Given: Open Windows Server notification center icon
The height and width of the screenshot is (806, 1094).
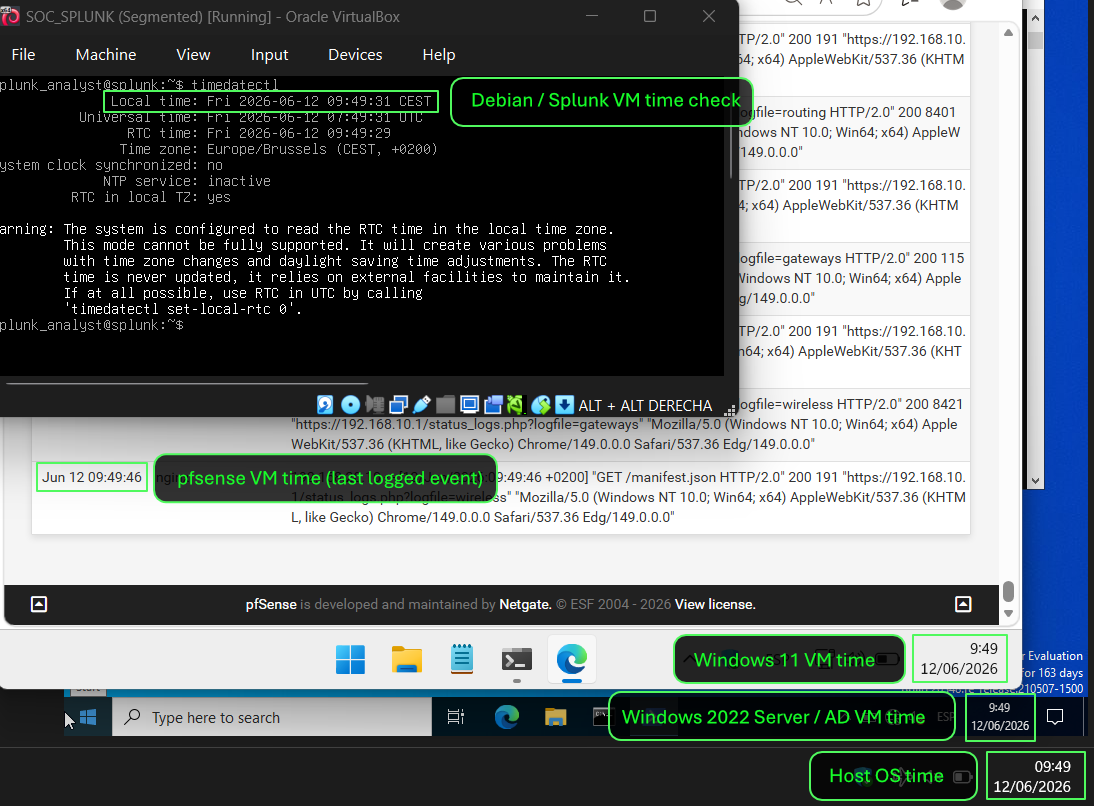Looking at the screenshot, I should [1055, 717].
